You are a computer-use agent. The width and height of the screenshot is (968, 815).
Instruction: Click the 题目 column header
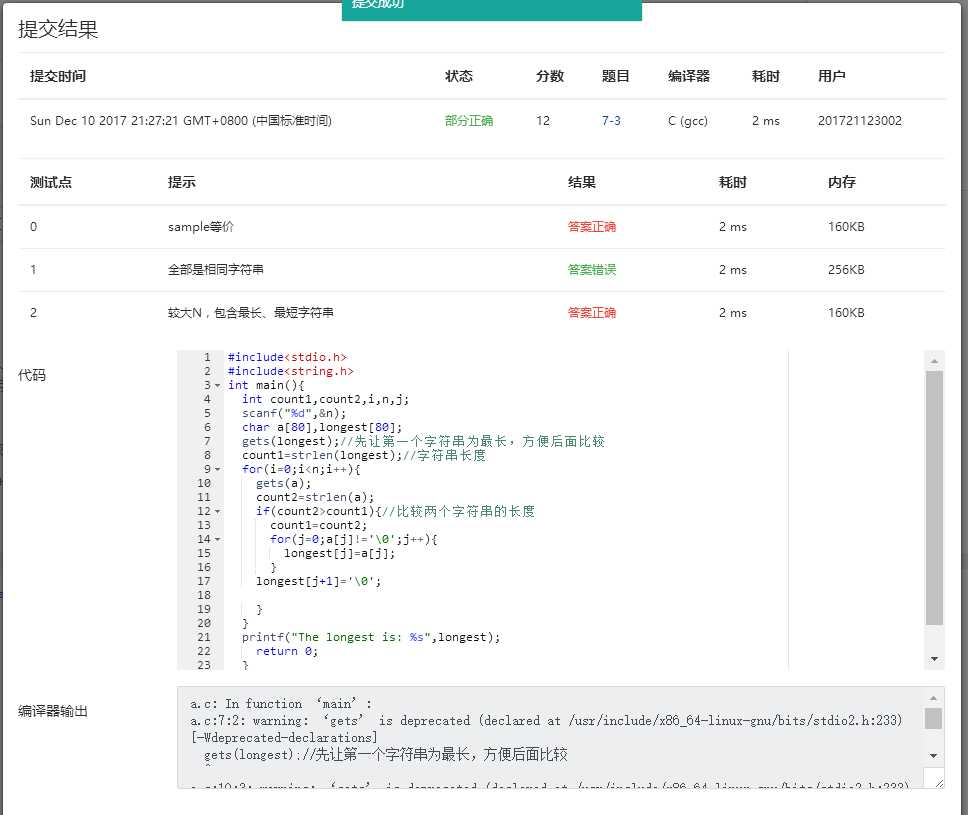tap(615, 76)
